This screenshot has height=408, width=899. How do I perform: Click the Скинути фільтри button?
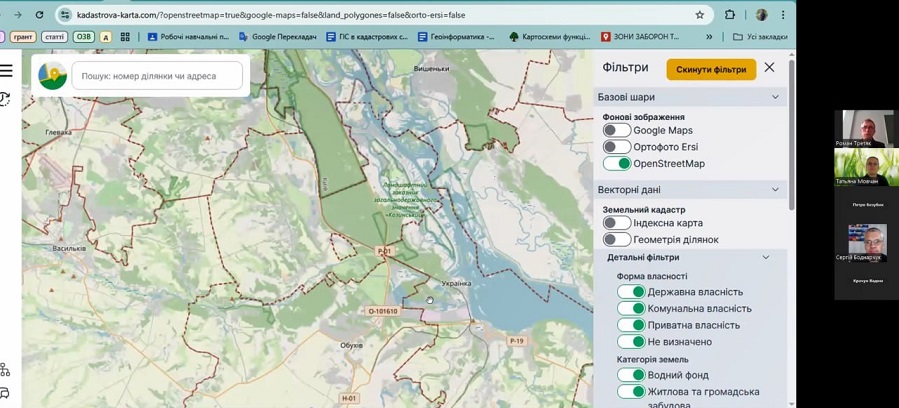click(x=711, y=69)
